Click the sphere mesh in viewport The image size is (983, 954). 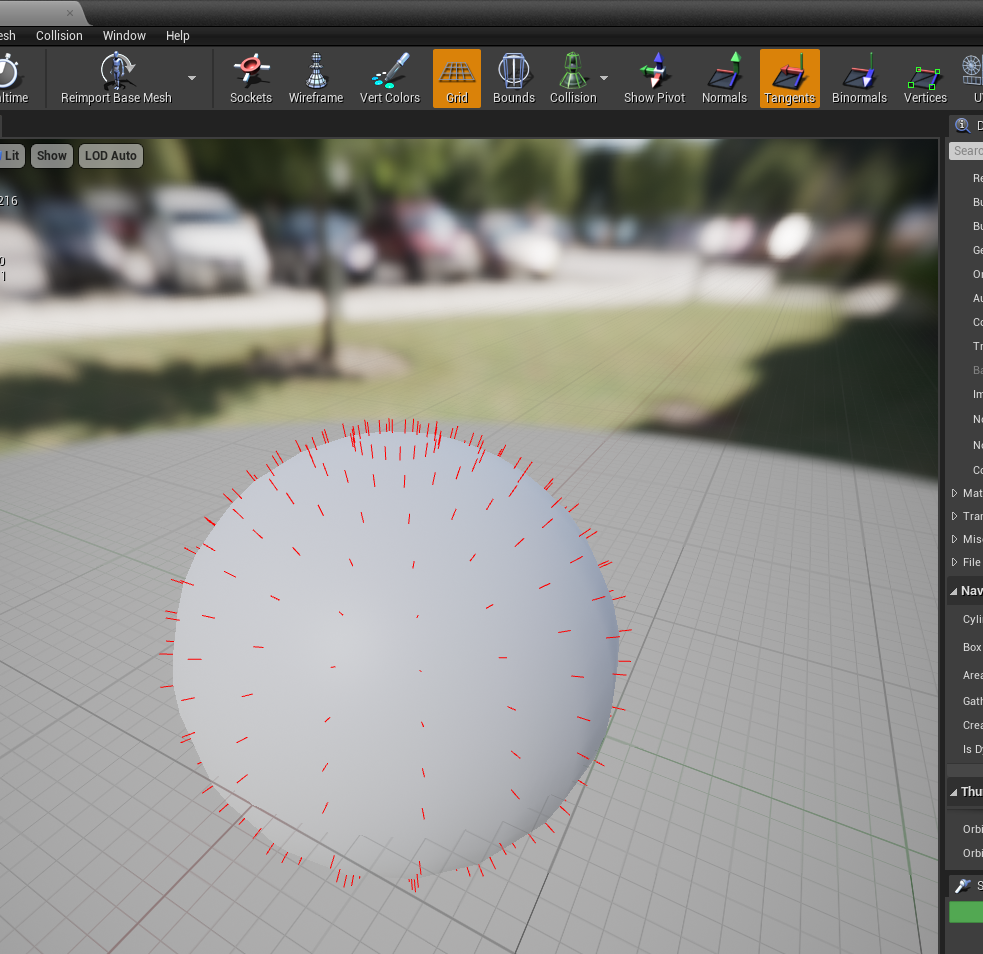[395, 652]
